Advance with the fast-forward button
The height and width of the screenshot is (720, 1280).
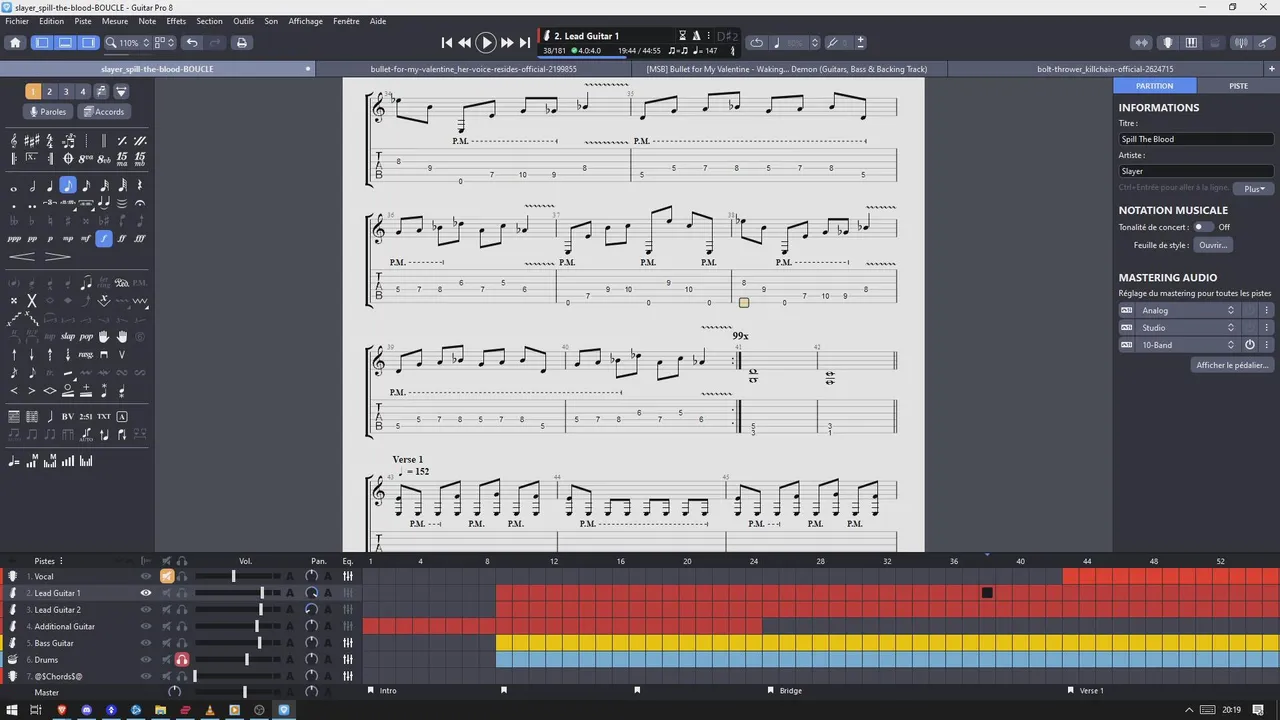(x=507, y=43)
